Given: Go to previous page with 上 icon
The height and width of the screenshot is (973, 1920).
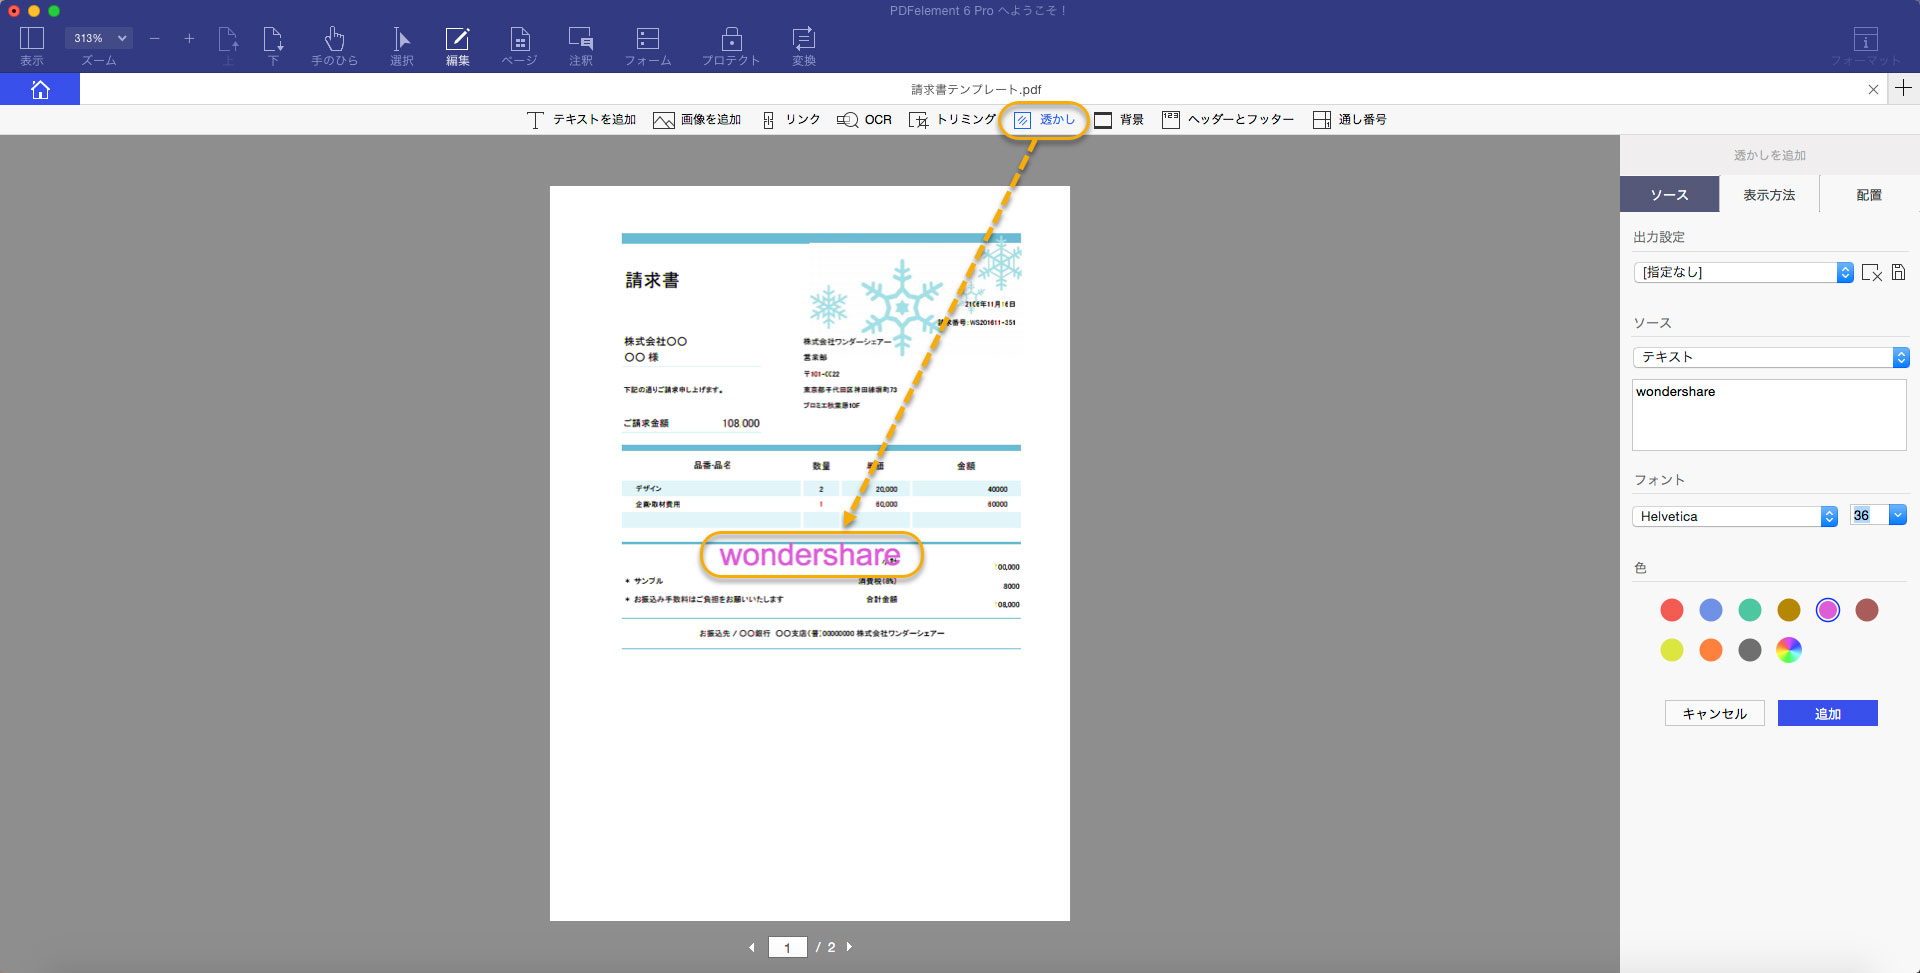Looking at the screenshot, I should (228, 40).
